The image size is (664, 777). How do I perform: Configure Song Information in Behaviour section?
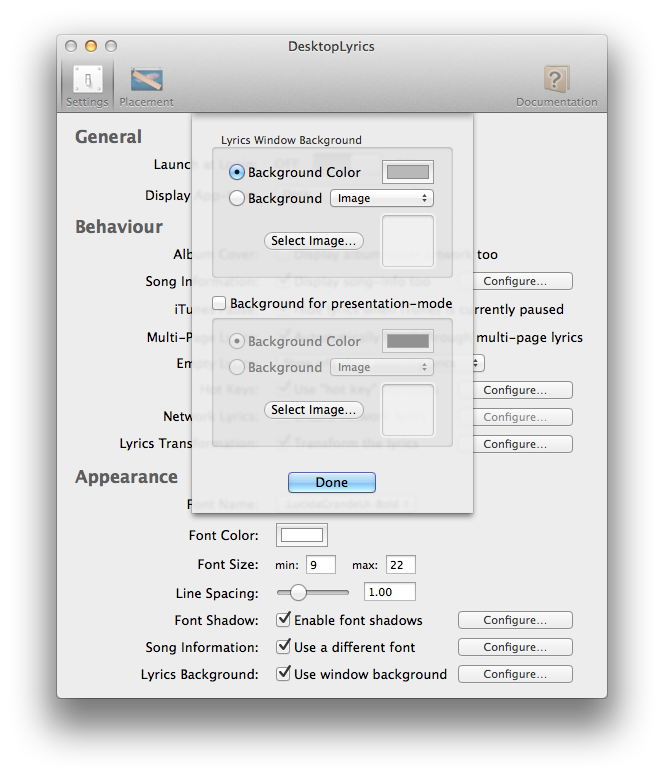522,281
